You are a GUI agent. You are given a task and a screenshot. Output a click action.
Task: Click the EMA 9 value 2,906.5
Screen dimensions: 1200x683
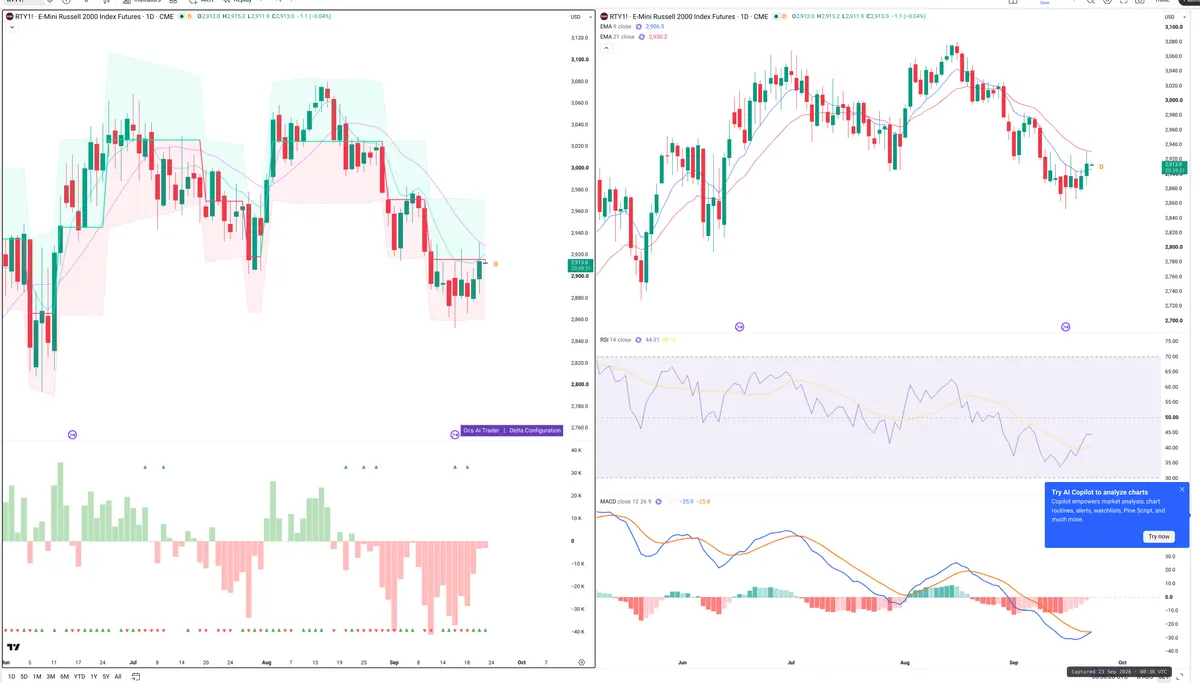coord(655,26)
